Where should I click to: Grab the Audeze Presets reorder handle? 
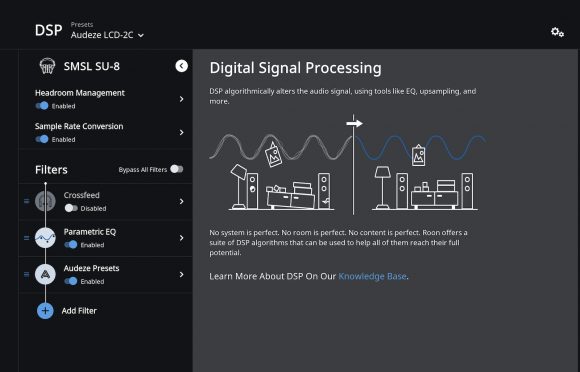click(x=26, y=274)
